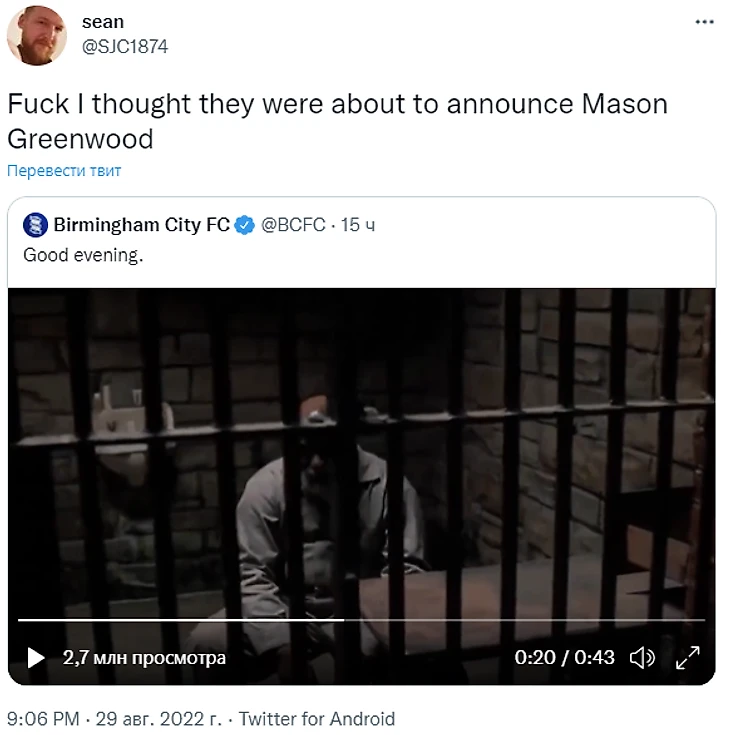Click the video frame of the prison cell
Viewport: 730px width, 735px height.
(x=361, y=450)
